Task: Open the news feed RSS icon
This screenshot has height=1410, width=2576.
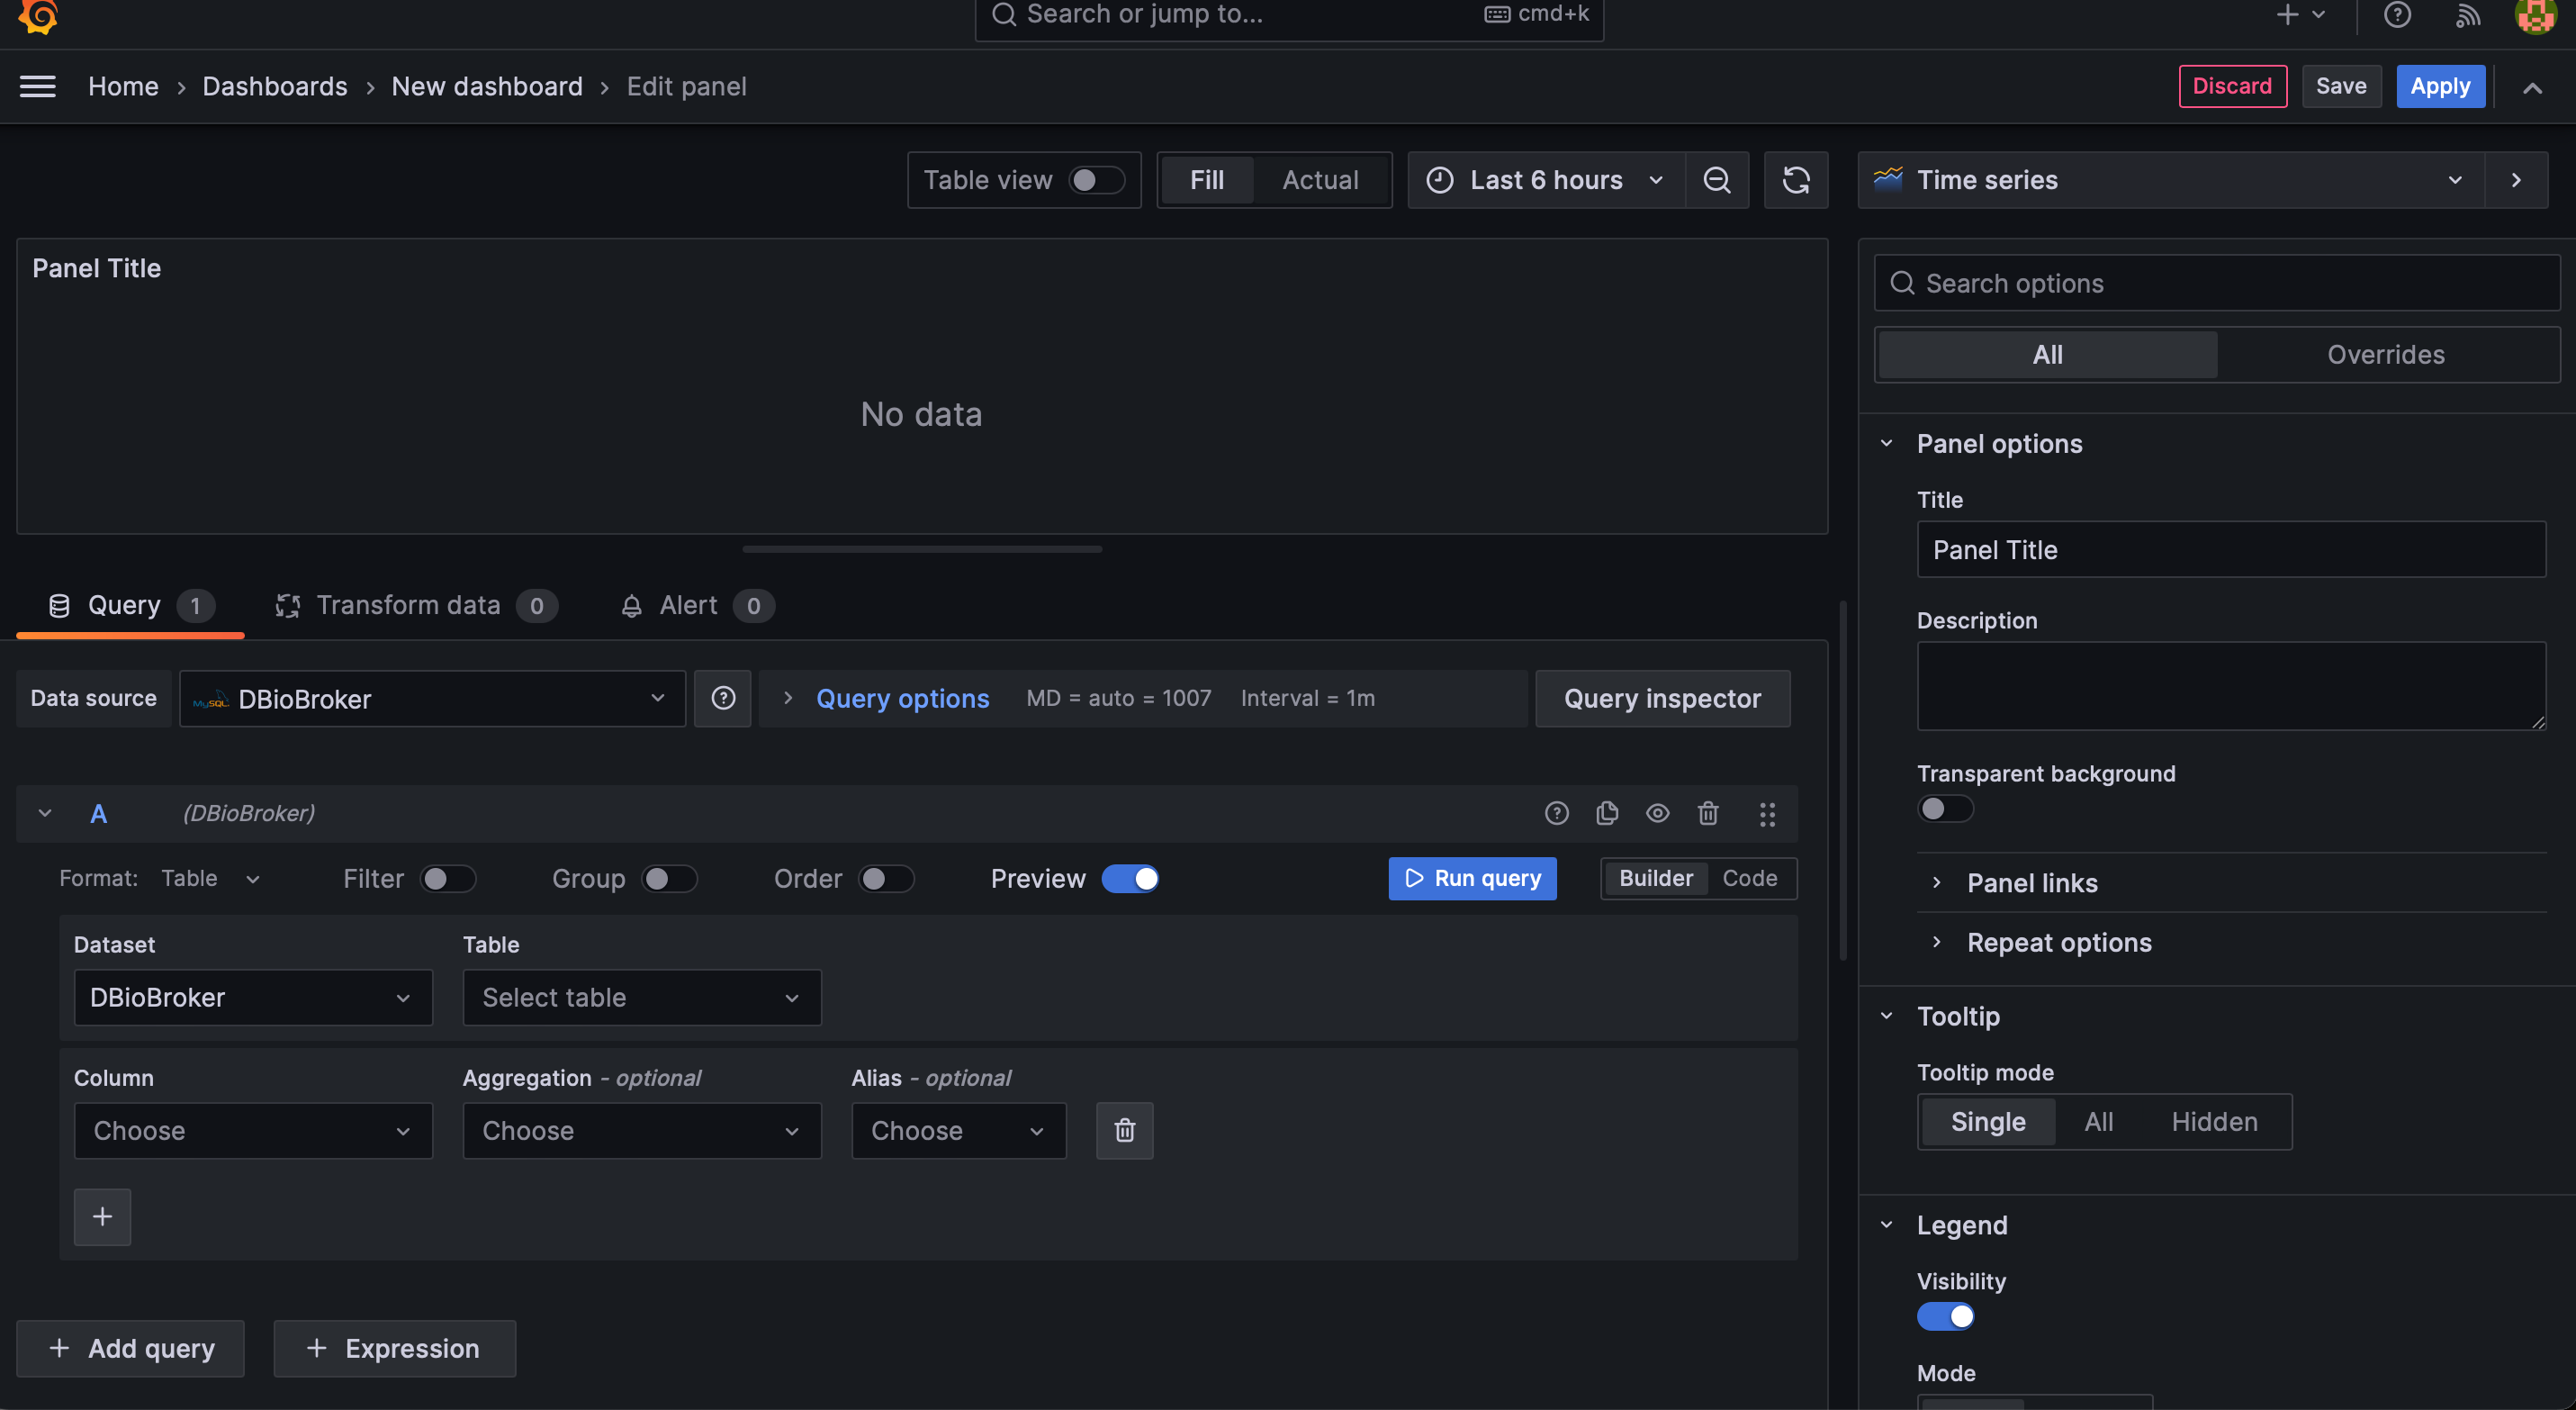Action: click(x=2468, y=15)
